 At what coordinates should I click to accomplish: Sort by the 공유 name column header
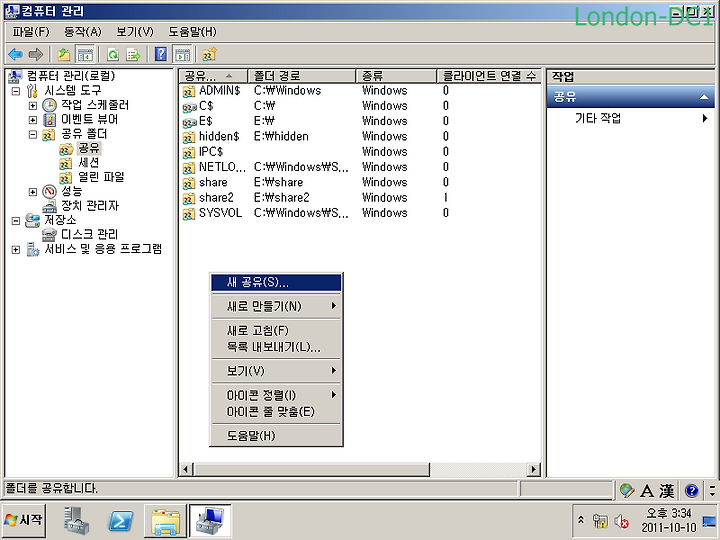pos(214,76)
